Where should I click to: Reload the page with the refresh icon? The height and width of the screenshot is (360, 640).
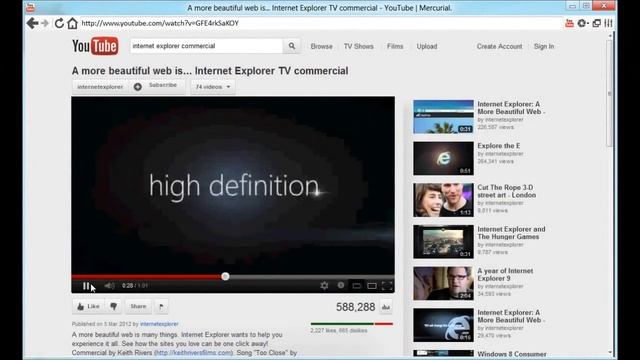click(x=59, y=23)
